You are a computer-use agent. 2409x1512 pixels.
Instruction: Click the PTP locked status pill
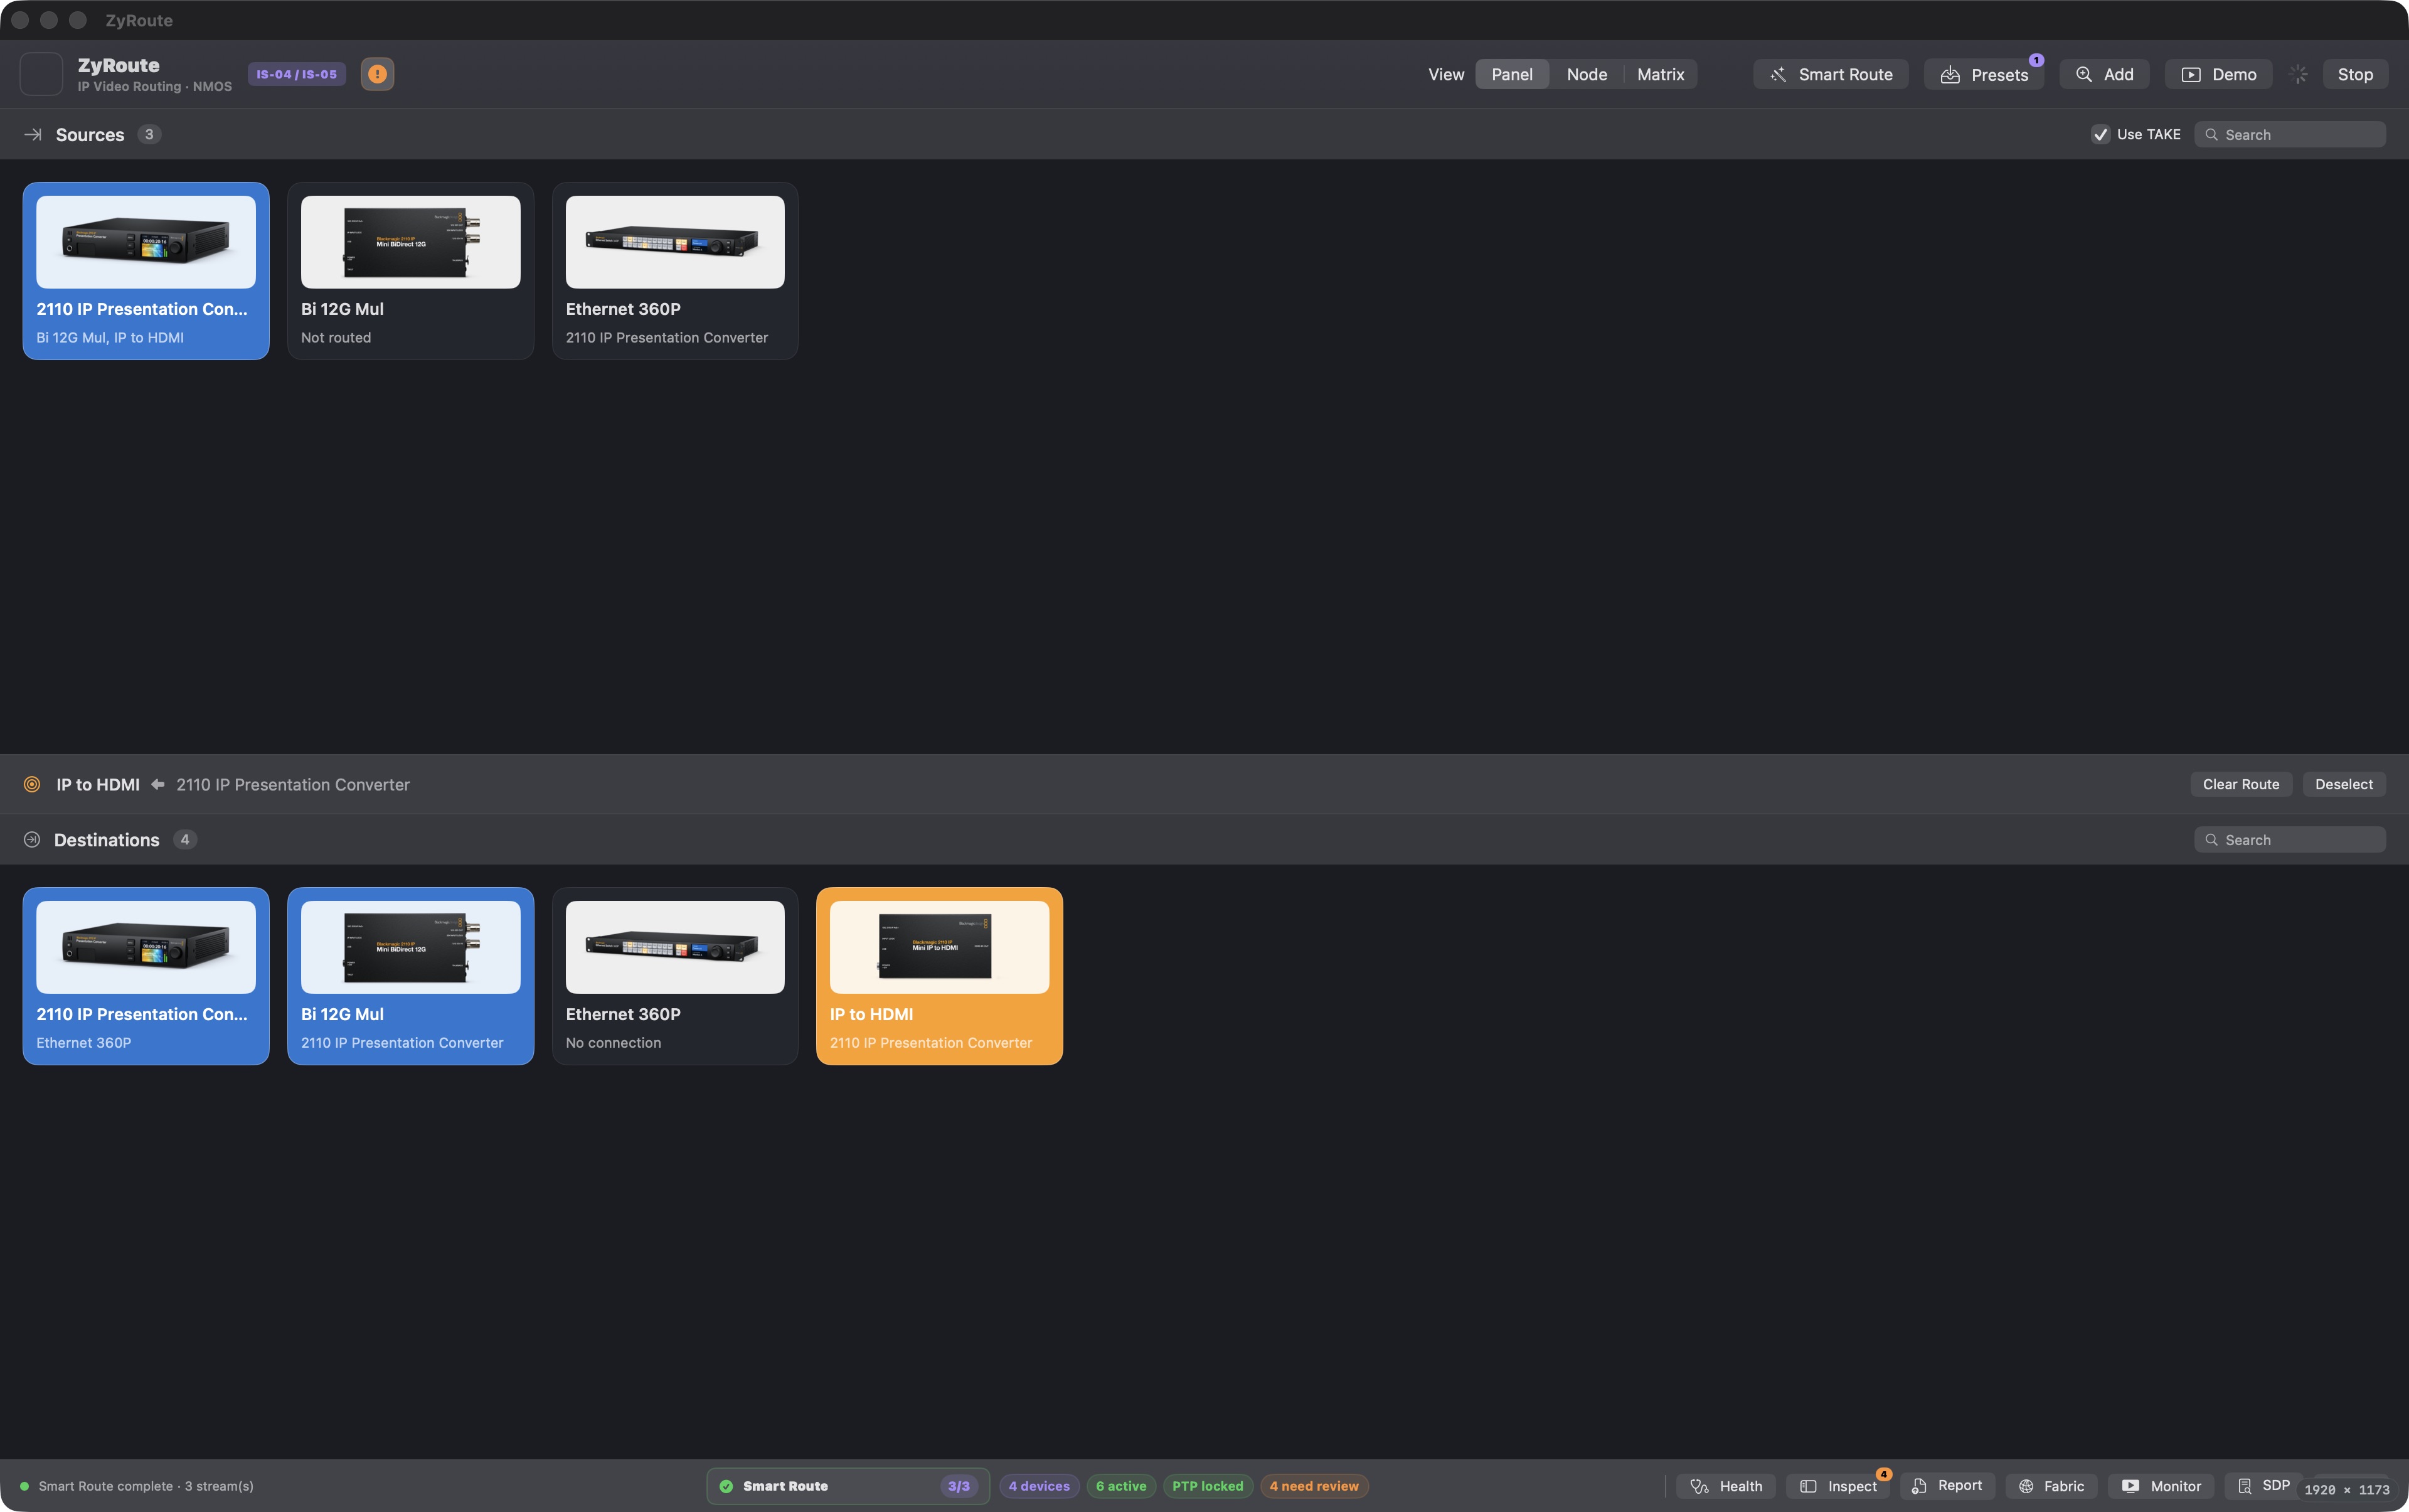(1207, 1486)
